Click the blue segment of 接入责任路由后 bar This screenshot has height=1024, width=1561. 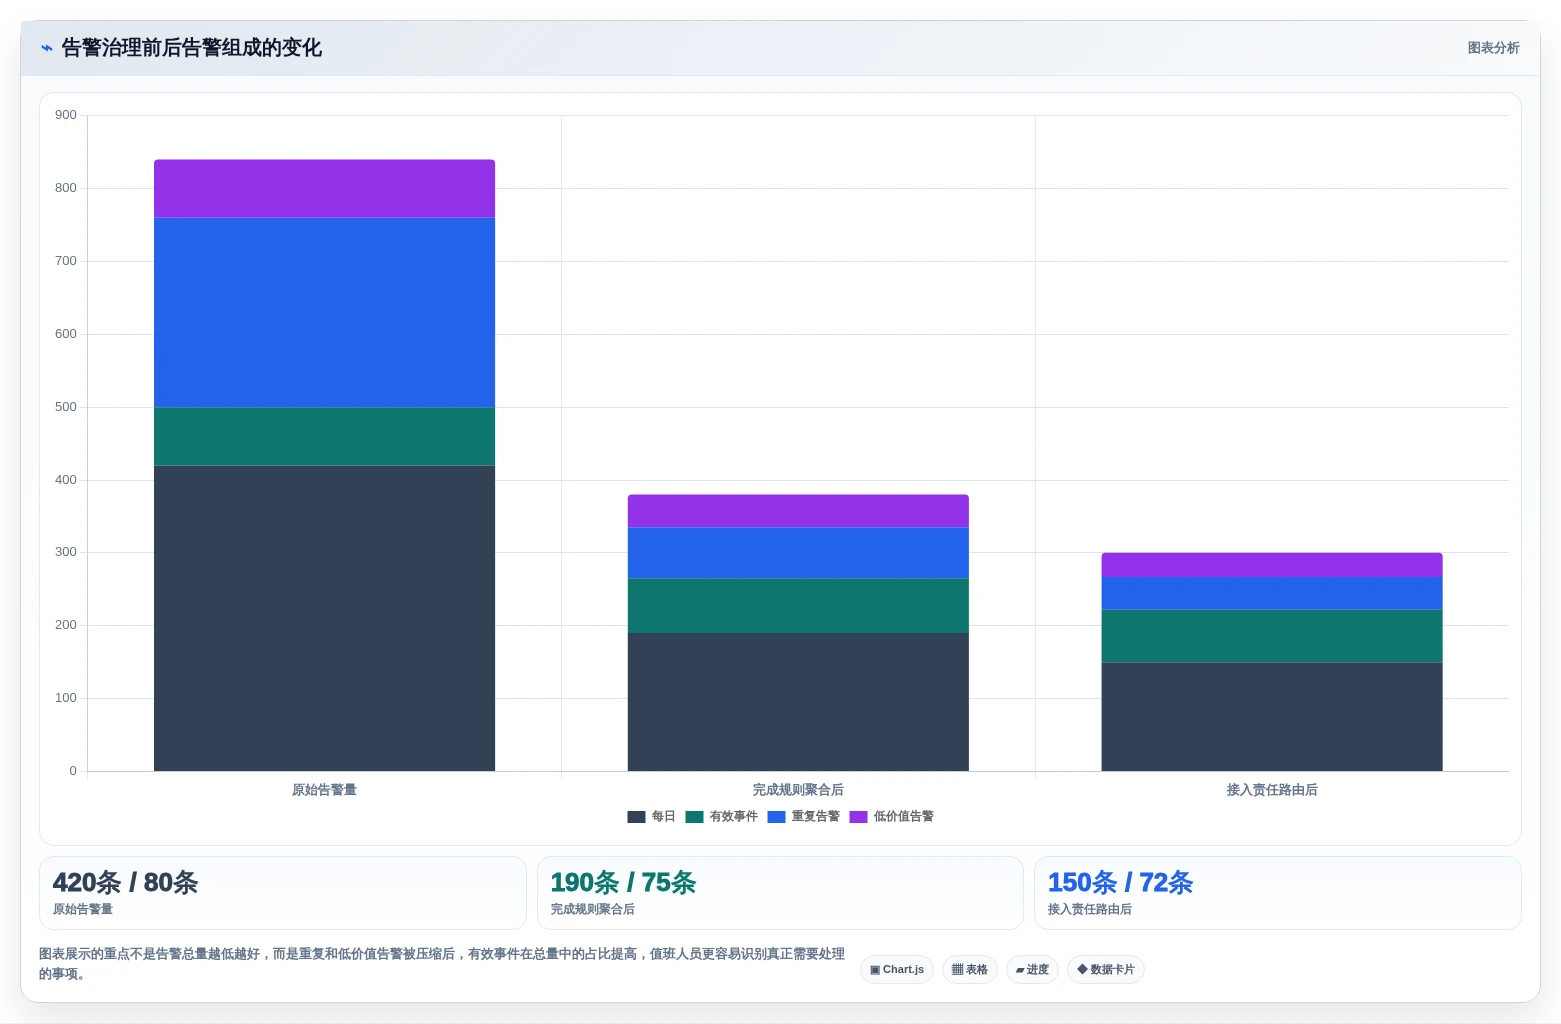[1272, 593]
